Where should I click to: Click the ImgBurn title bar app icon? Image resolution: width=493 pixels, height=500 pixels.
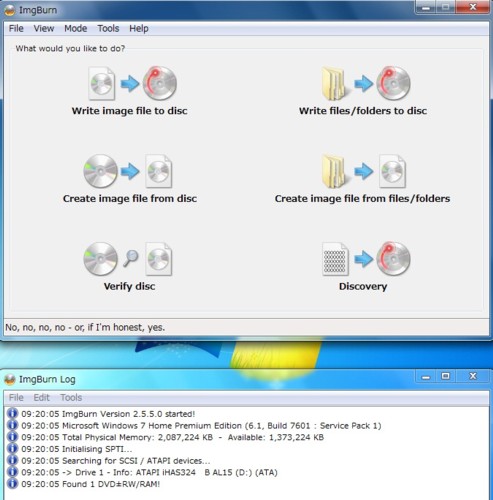pos(10,10)
